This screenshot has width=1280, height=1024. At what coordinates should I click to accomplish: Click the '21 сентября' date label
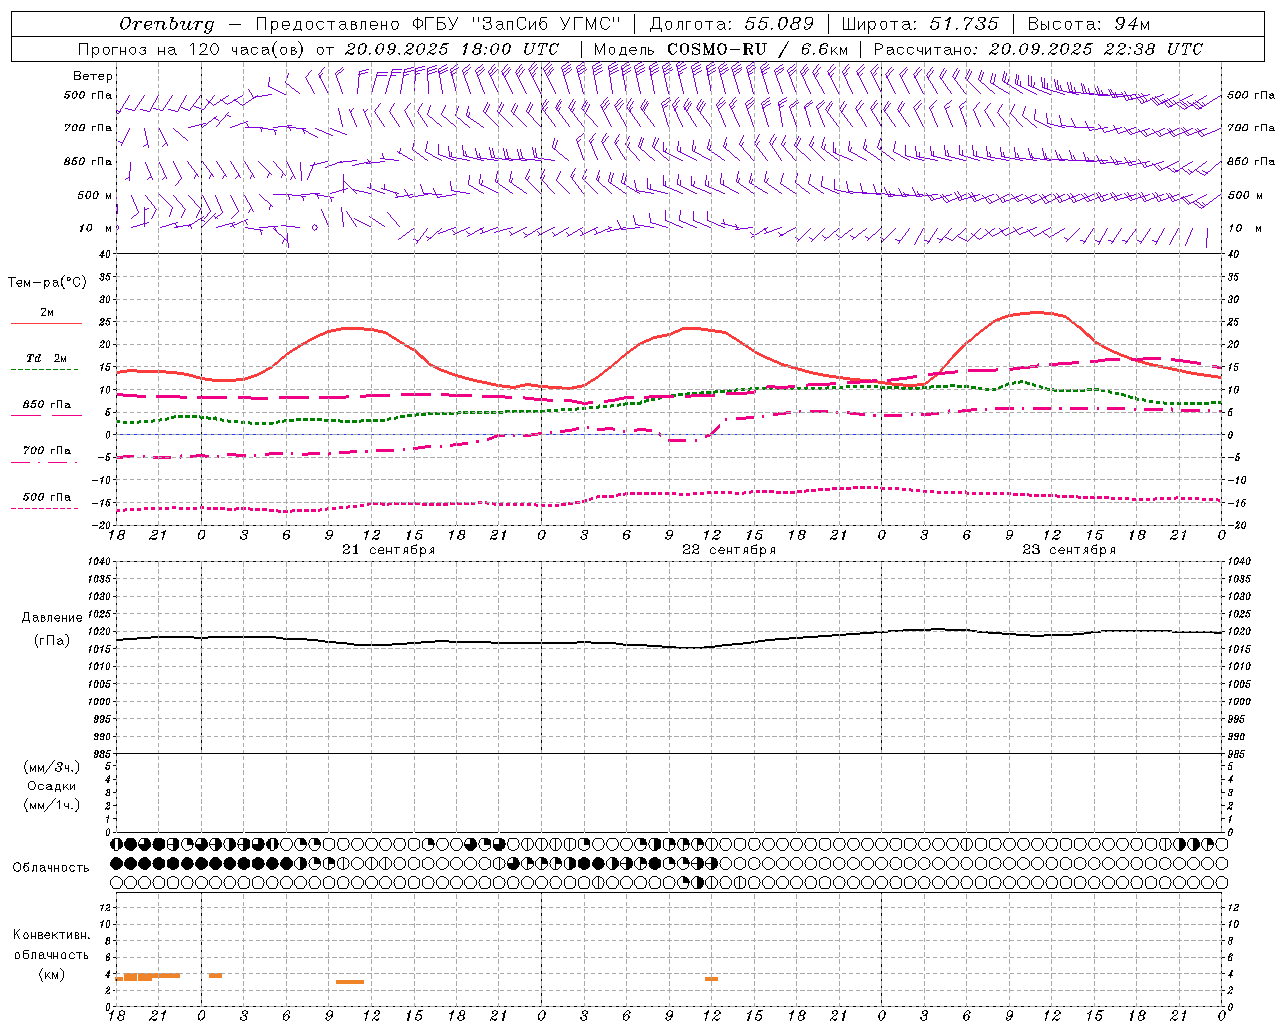pos(388,550)
